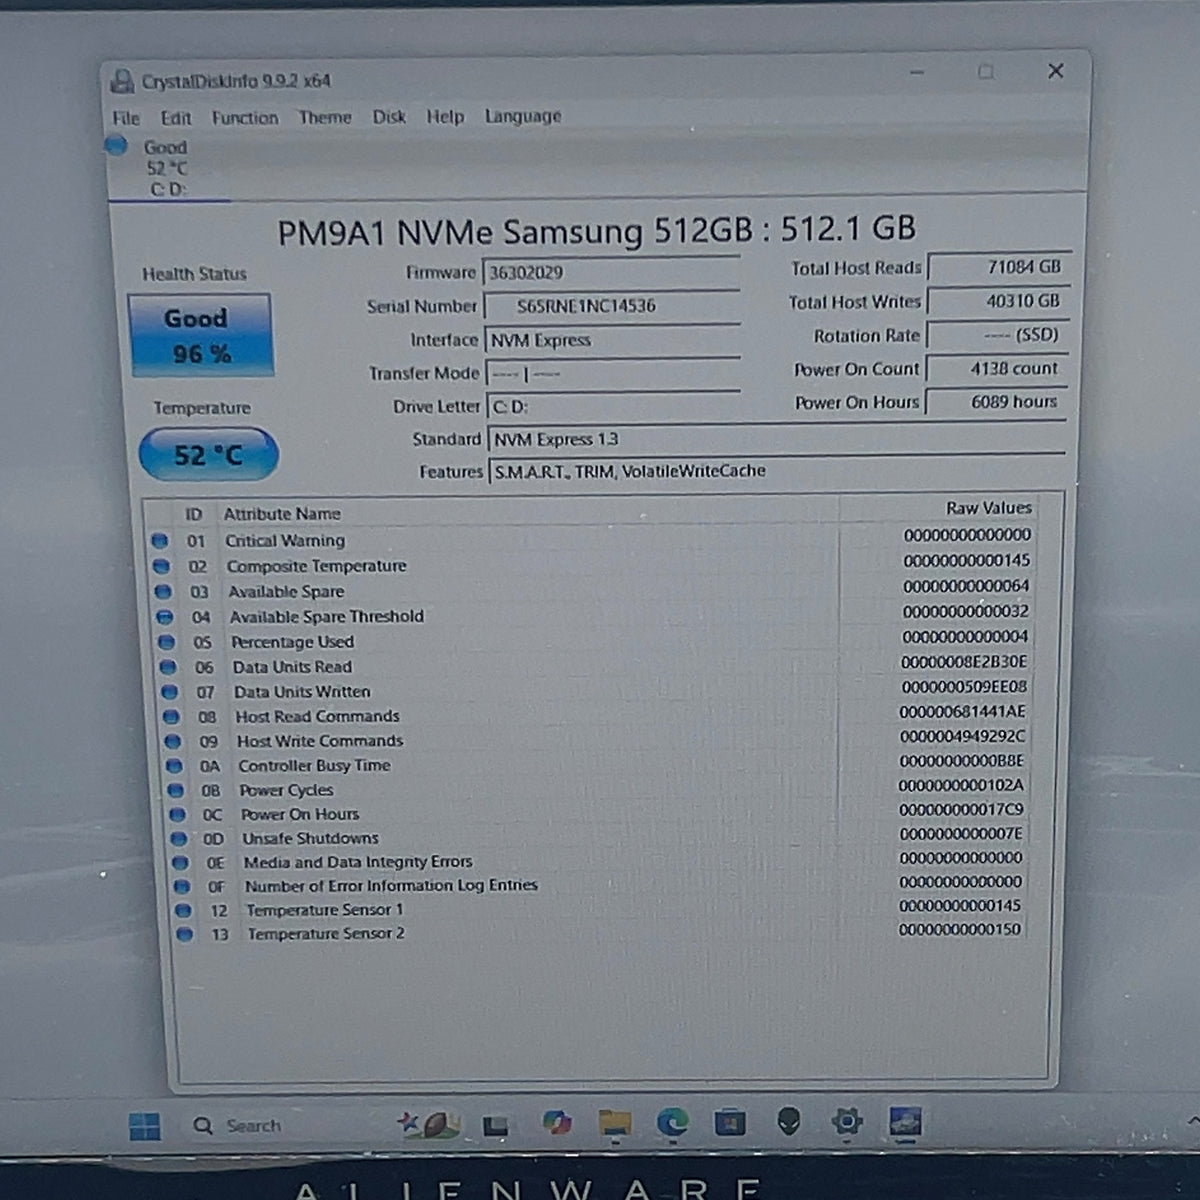
Task: Click the status dot for Data Units Read
Action: (x=168, y=667)
